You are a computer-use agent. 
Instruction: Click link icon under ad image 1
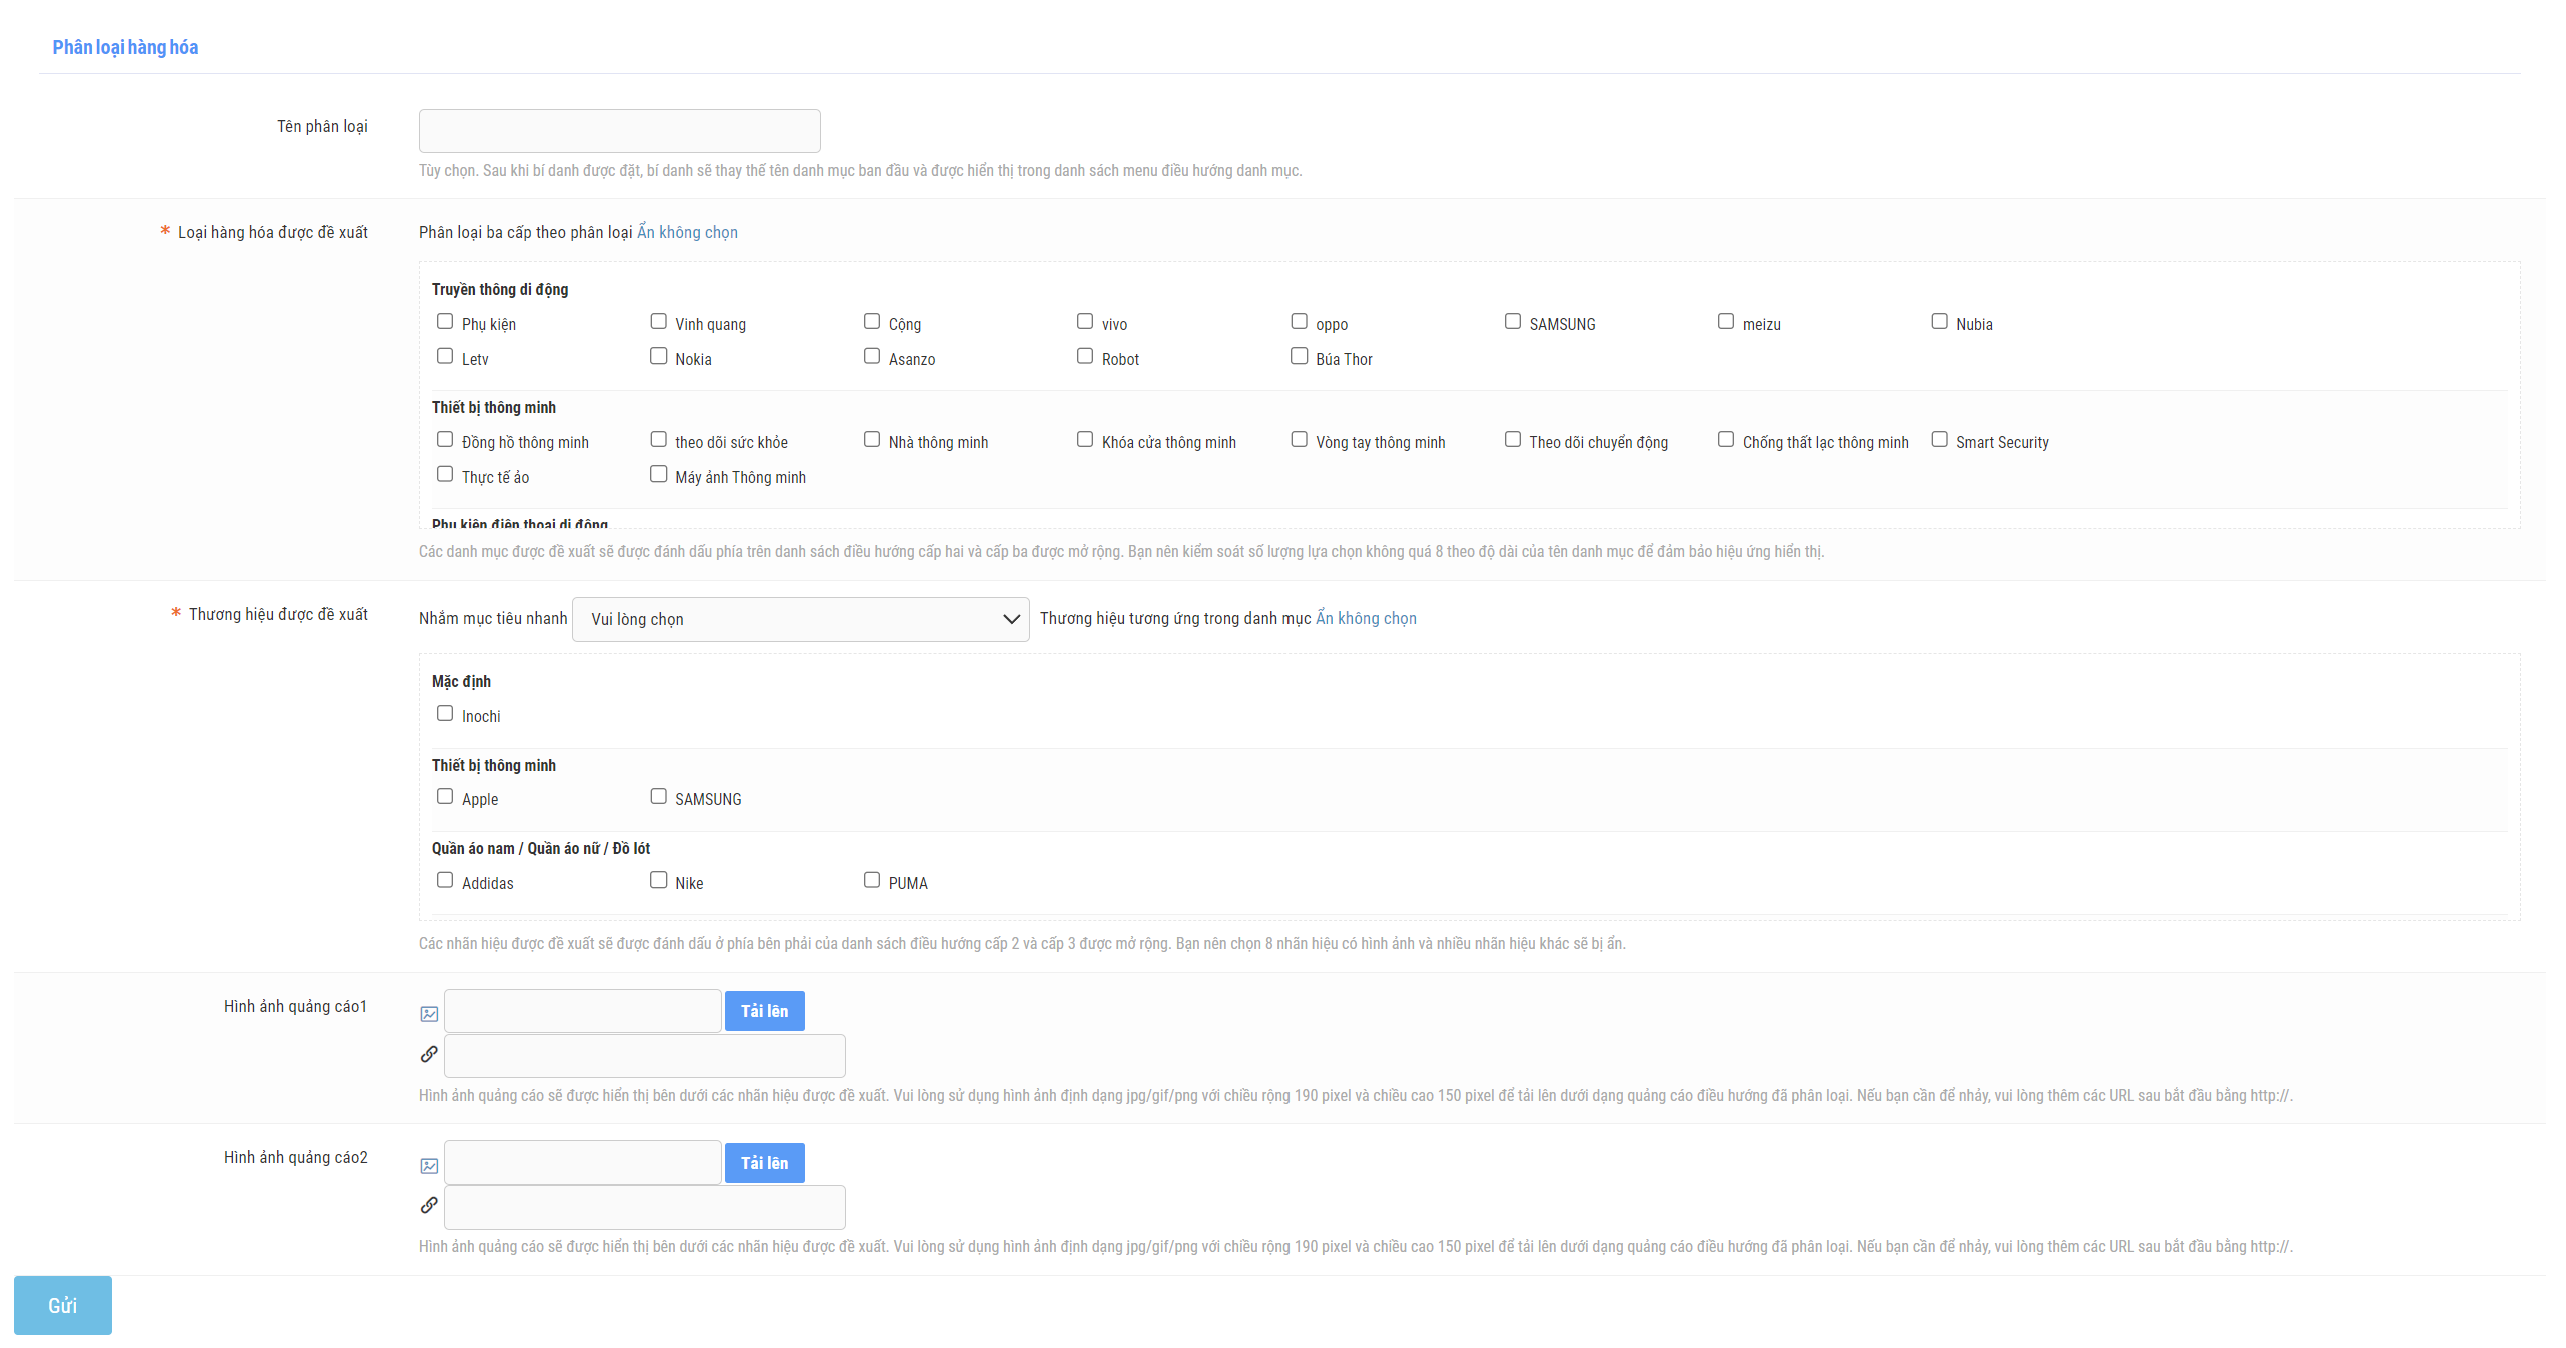coord(429,1054)
